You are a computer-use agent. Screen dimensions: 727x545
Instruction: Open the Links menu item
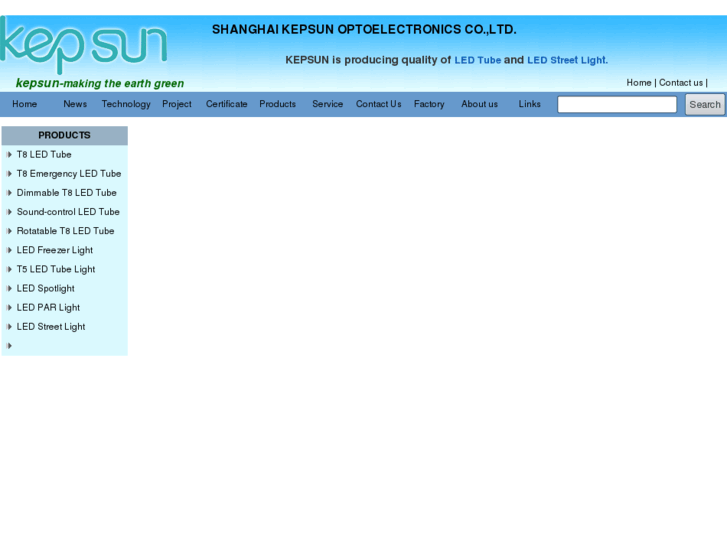tap(529, 104)
